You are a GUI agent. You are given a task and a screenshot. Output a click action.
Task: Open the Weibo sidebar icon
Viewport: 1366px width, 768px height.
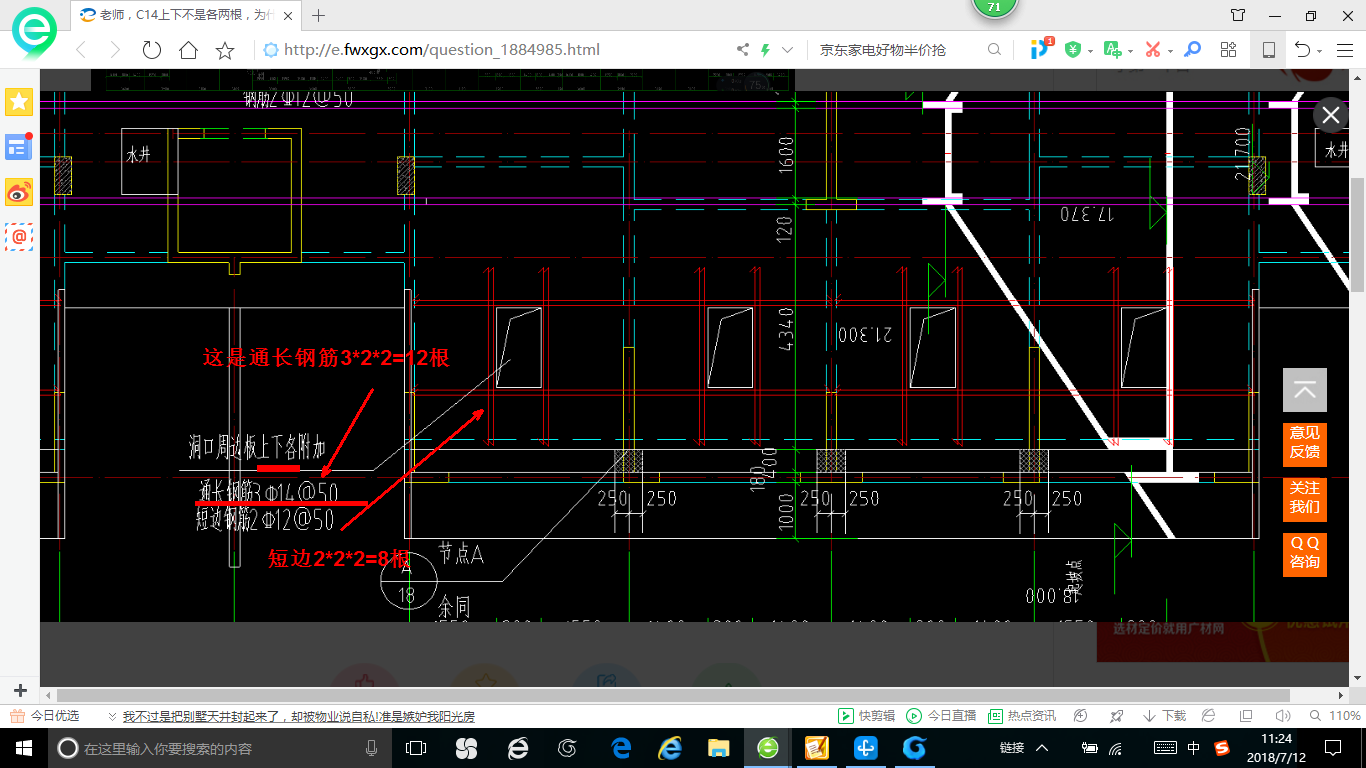point(19,192)
